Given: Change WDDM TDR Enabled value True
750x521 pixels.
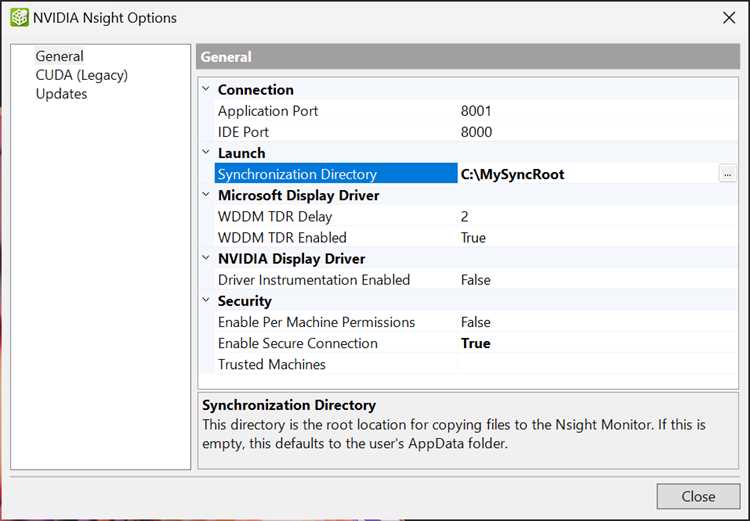Looking at the screenshot, I should pos(597,238).
